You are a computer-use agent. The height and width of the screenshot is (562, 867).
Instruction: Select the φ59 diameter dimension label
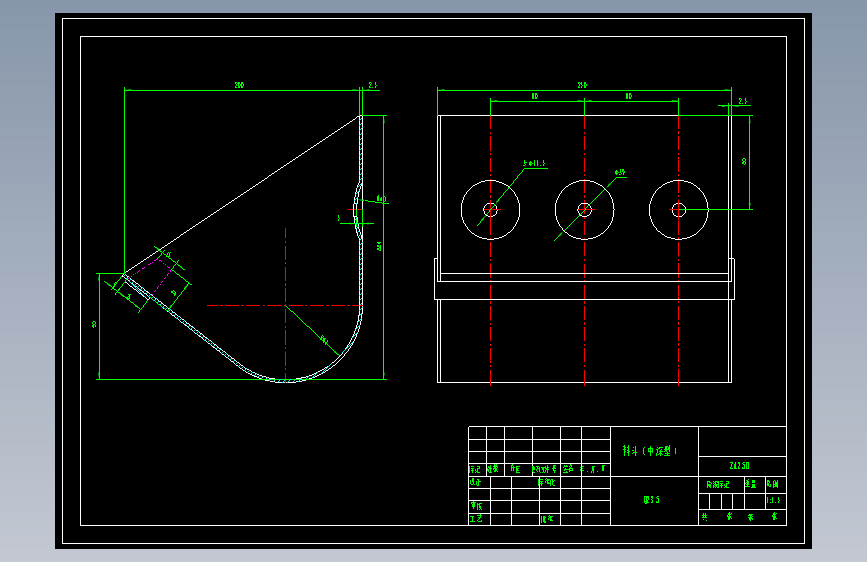(x=620, y=173)
